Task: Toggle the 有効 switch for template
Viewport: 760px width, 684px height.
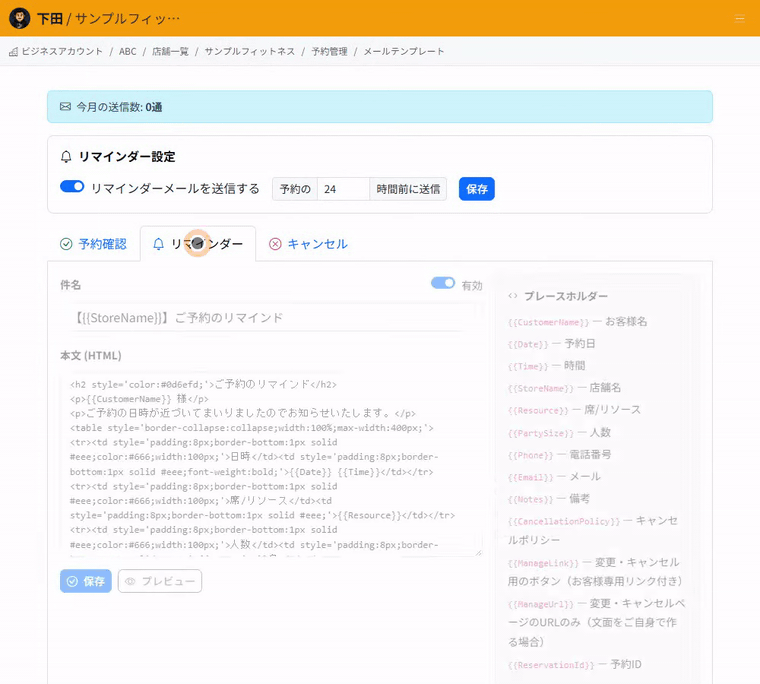Action: pyautogui.click(x=443, y=283)
